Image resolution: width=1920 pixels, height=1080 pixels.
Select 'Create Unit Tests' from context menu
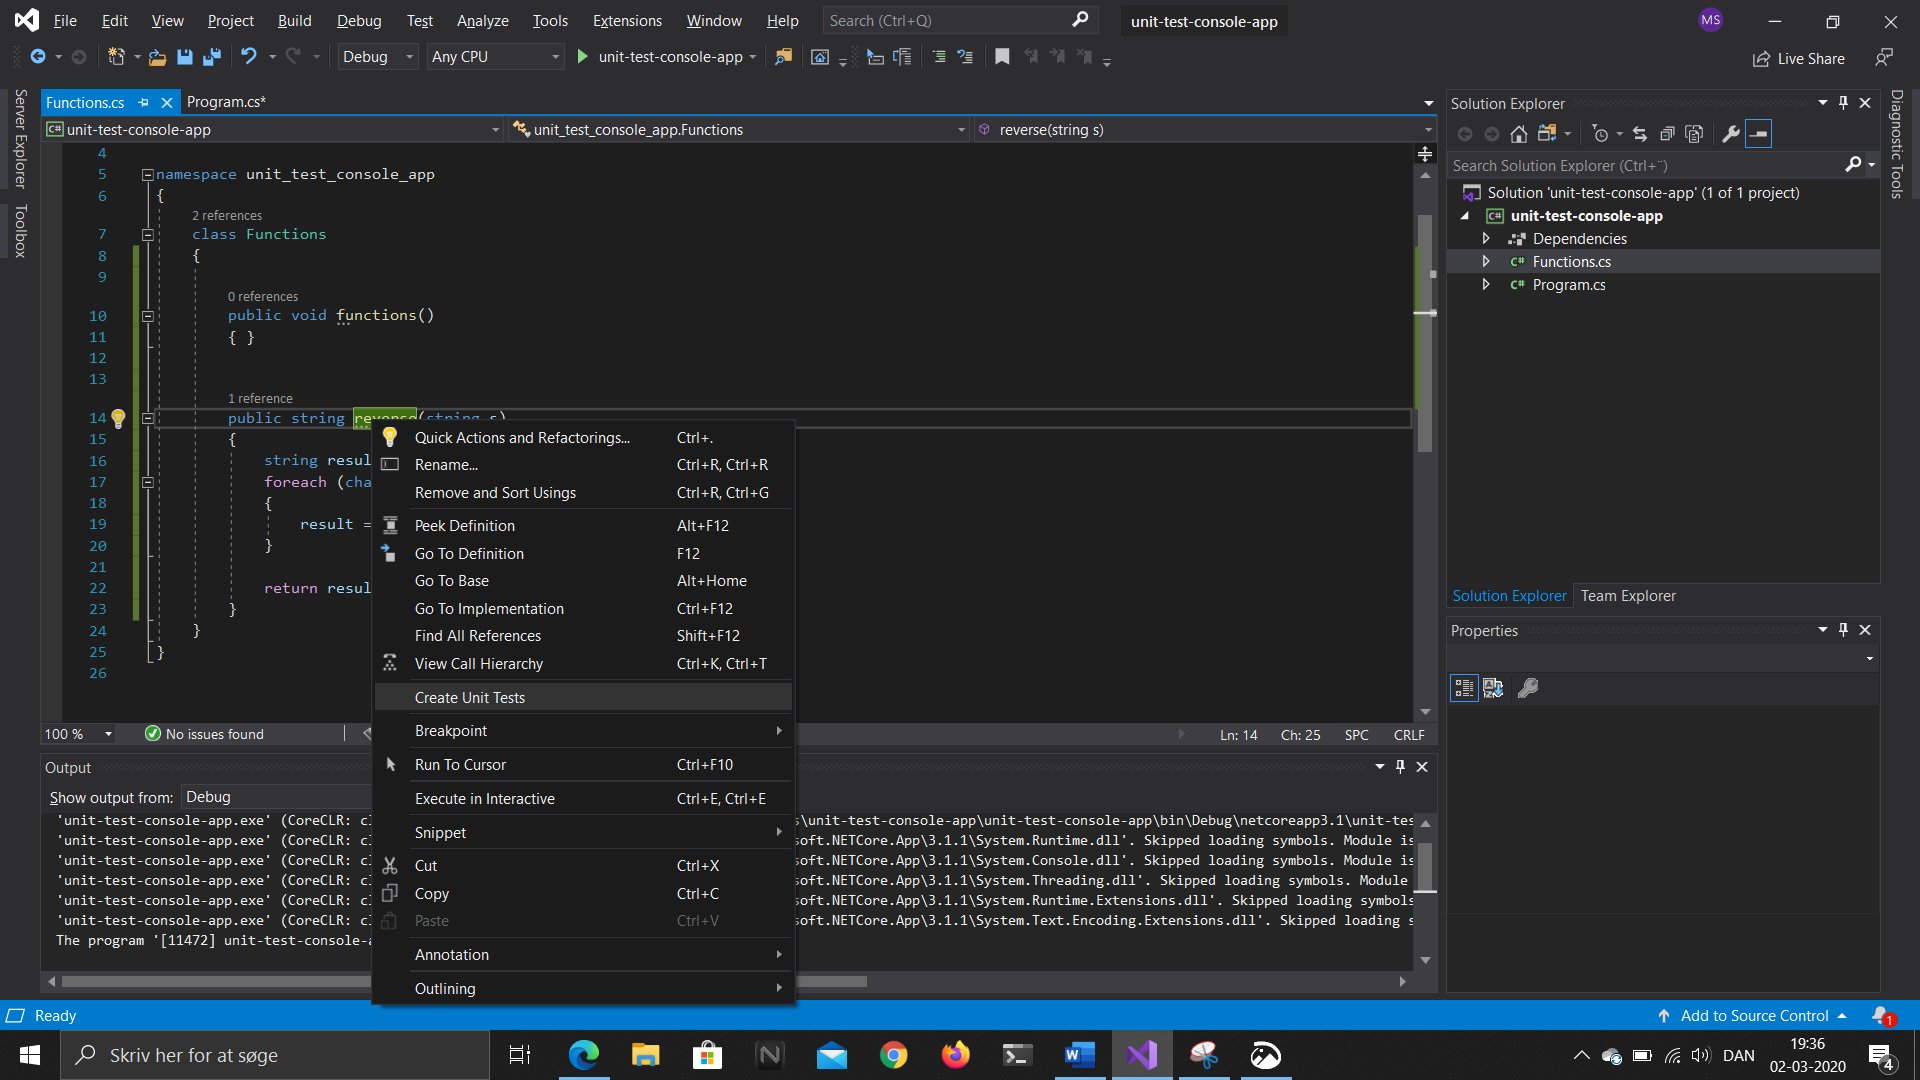coord(469,696)
